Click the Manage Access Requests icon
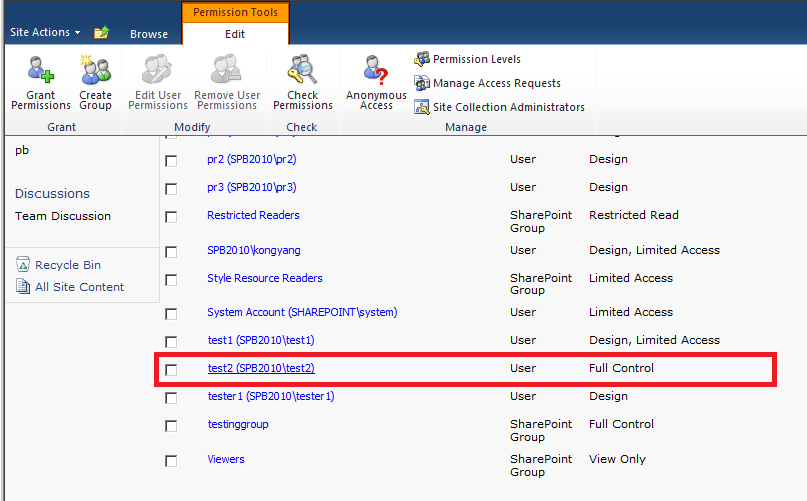Screen dimensions: 807x501 [422, 83]
